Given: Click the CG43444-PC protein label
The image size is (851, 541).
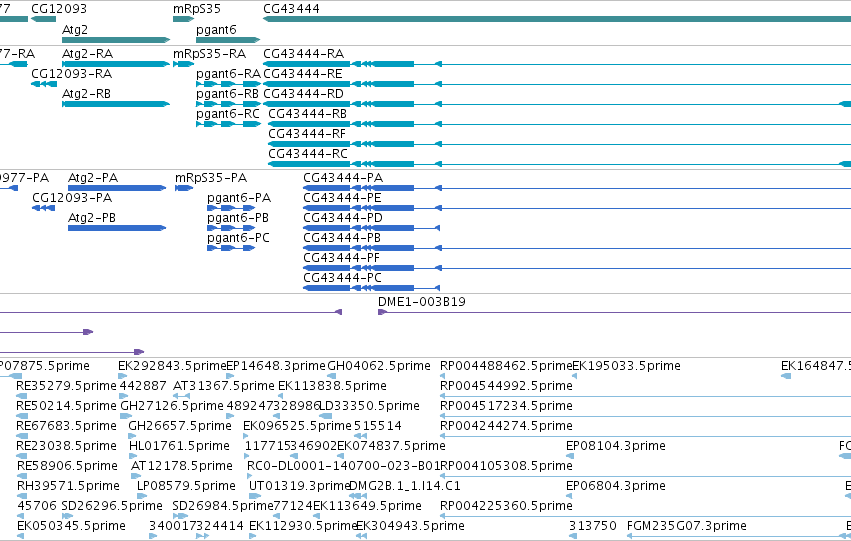Looking at the screenshot, I should tap(342, 278).
